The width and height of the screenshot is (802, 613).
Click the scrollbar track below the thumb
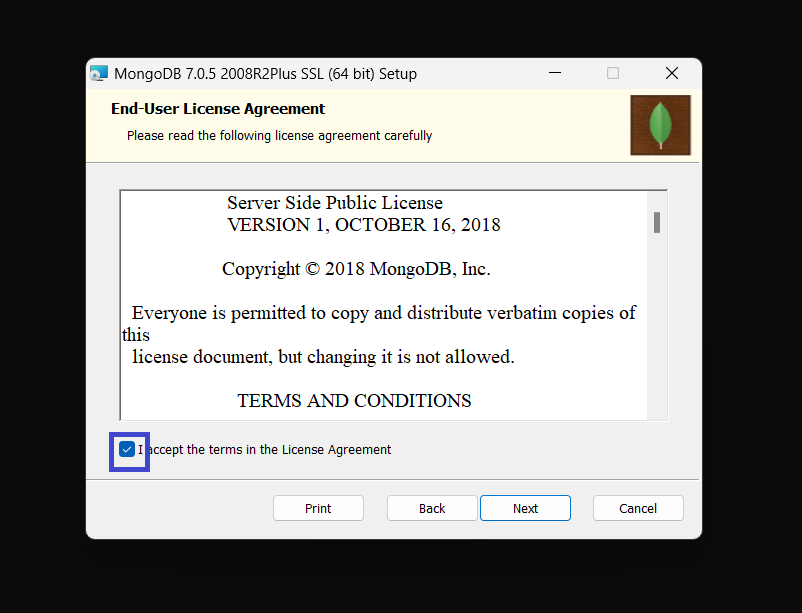(x=657, y=327)
